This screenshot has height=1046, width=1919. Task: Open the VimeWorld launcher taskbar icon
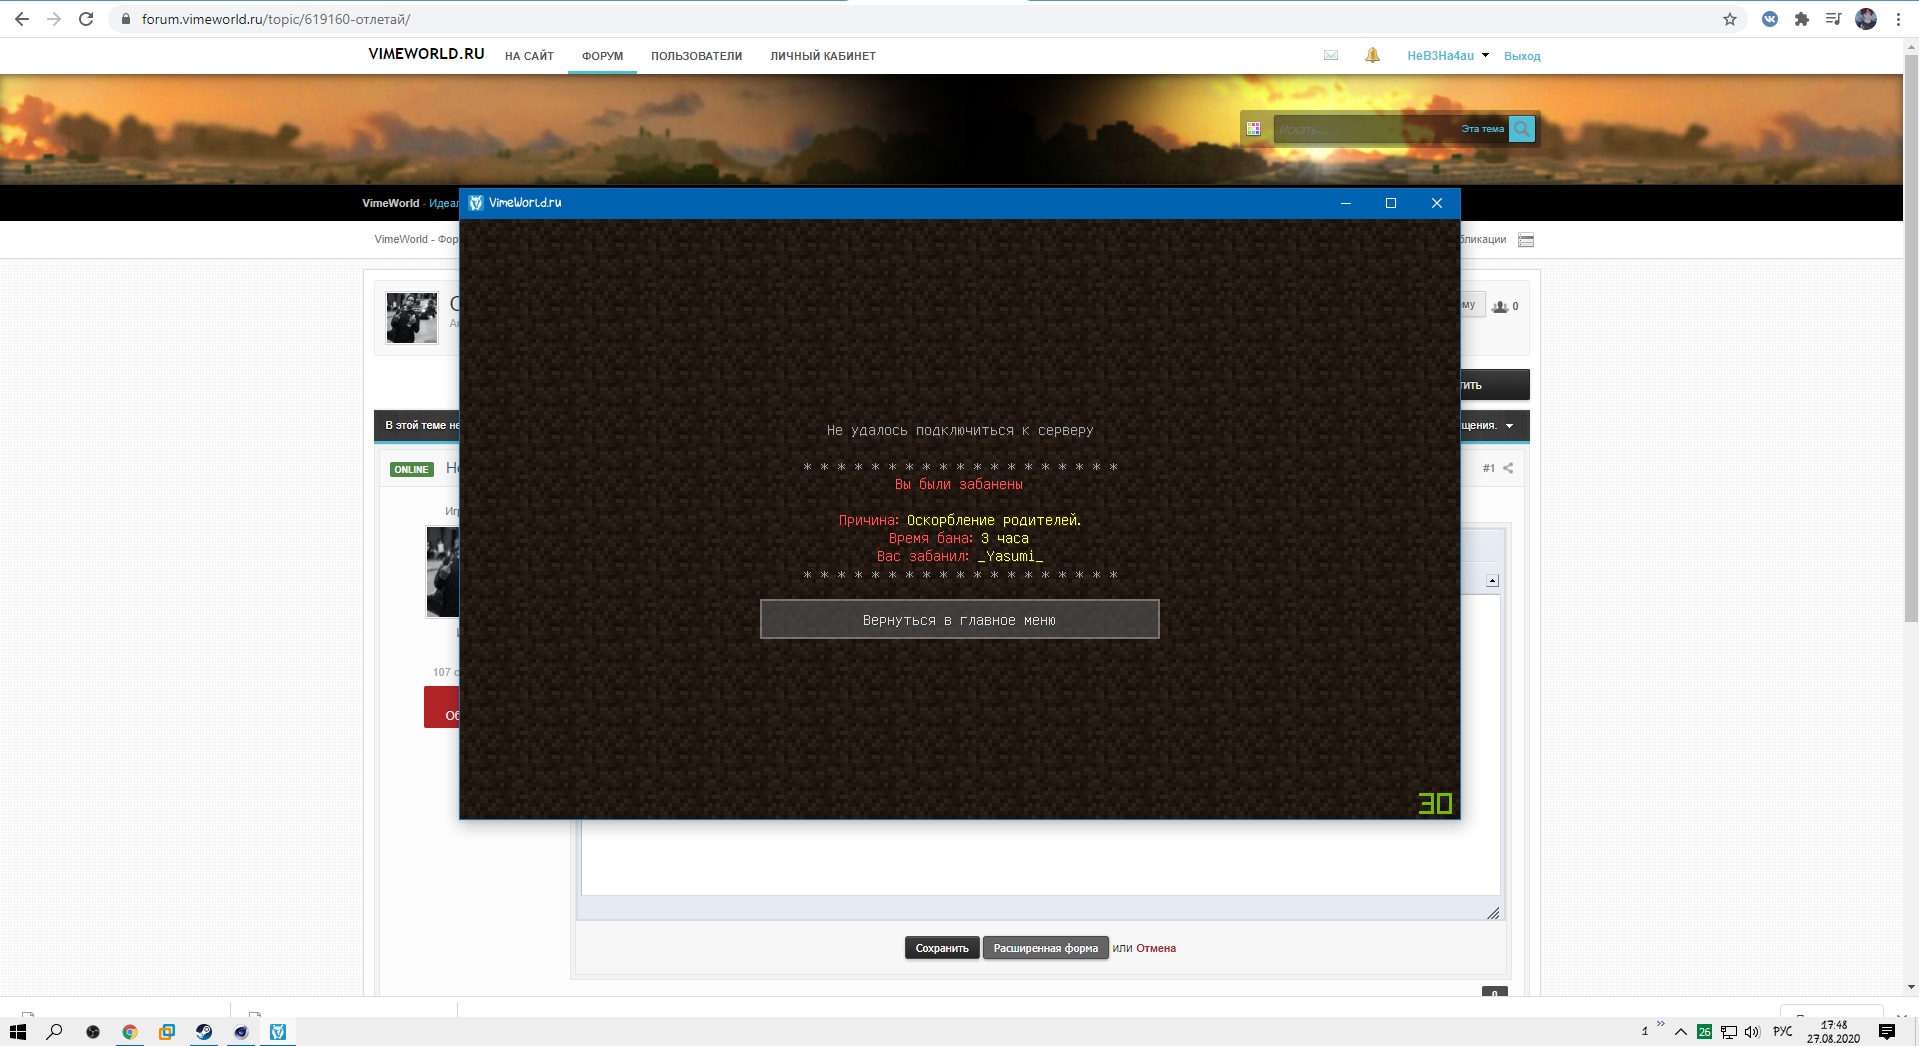[278, 1032]
